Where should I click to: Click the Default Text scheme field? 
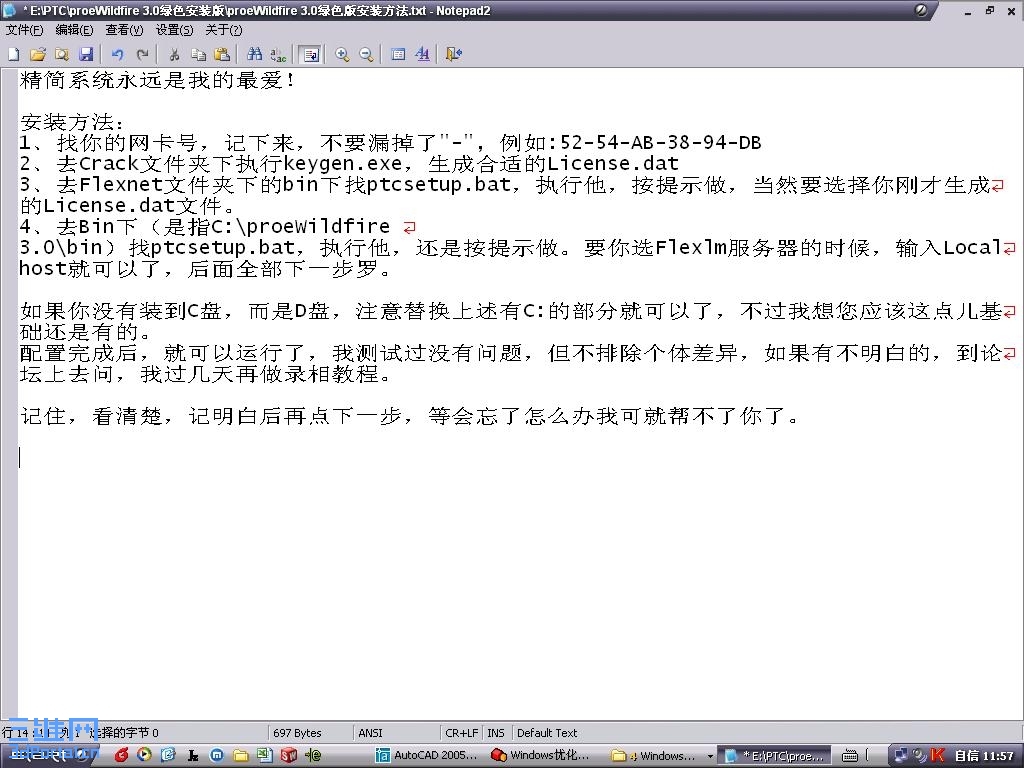547,733
